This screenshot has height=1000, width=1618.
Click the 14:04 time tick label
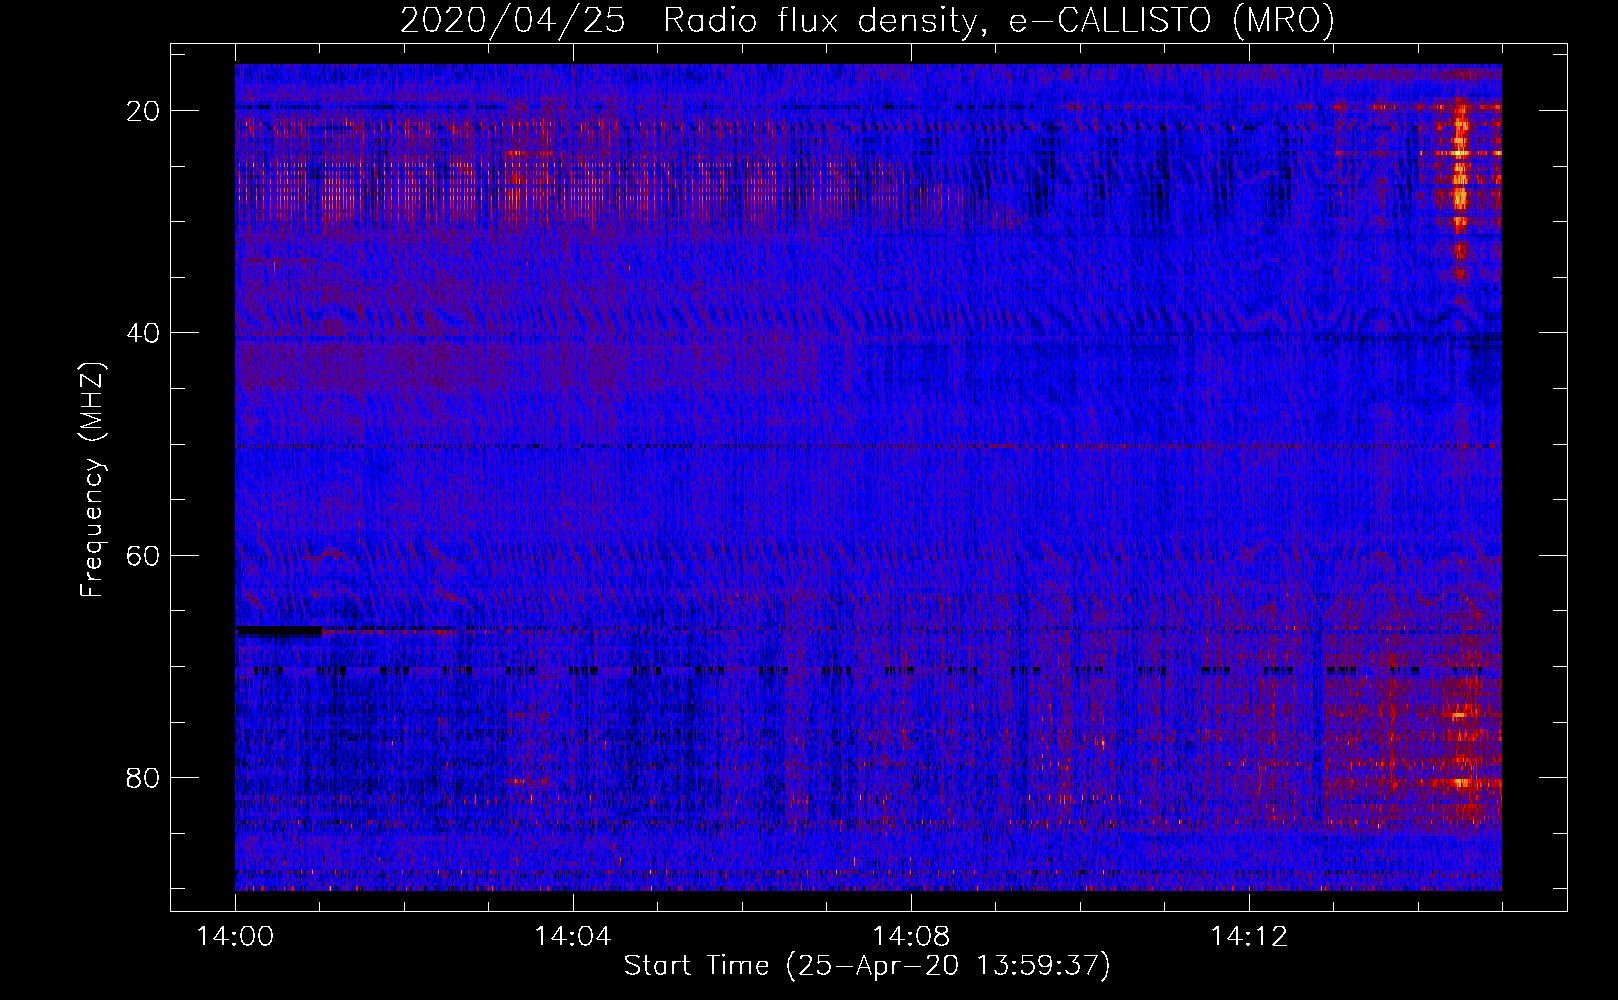click(573, 937)
